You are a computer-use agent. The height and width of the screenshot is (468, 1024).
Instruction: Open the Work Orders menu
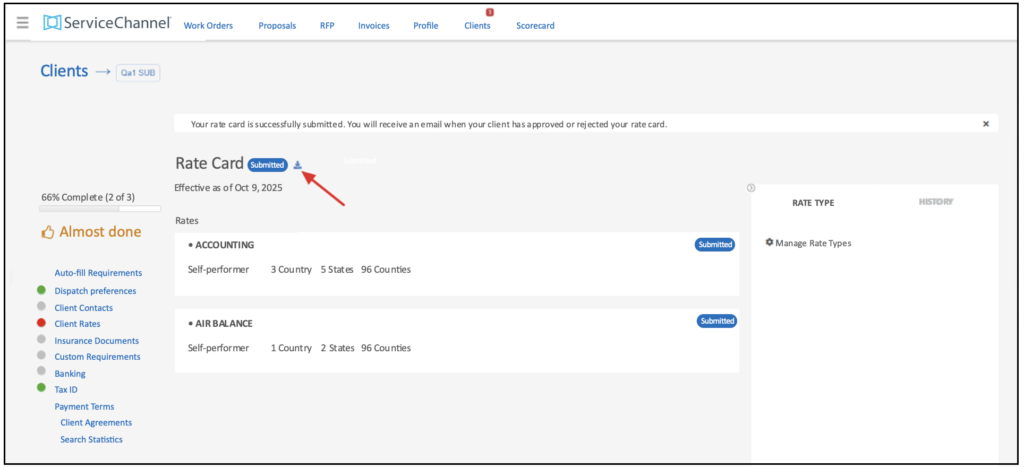tap(208, 26)
